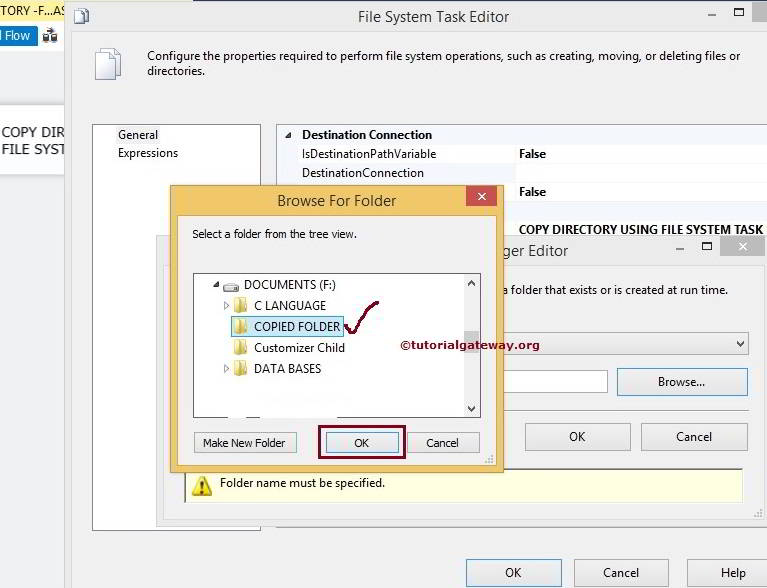Minimize the File System Task Editor window
The image size is (767, 588).
point(712,16)
